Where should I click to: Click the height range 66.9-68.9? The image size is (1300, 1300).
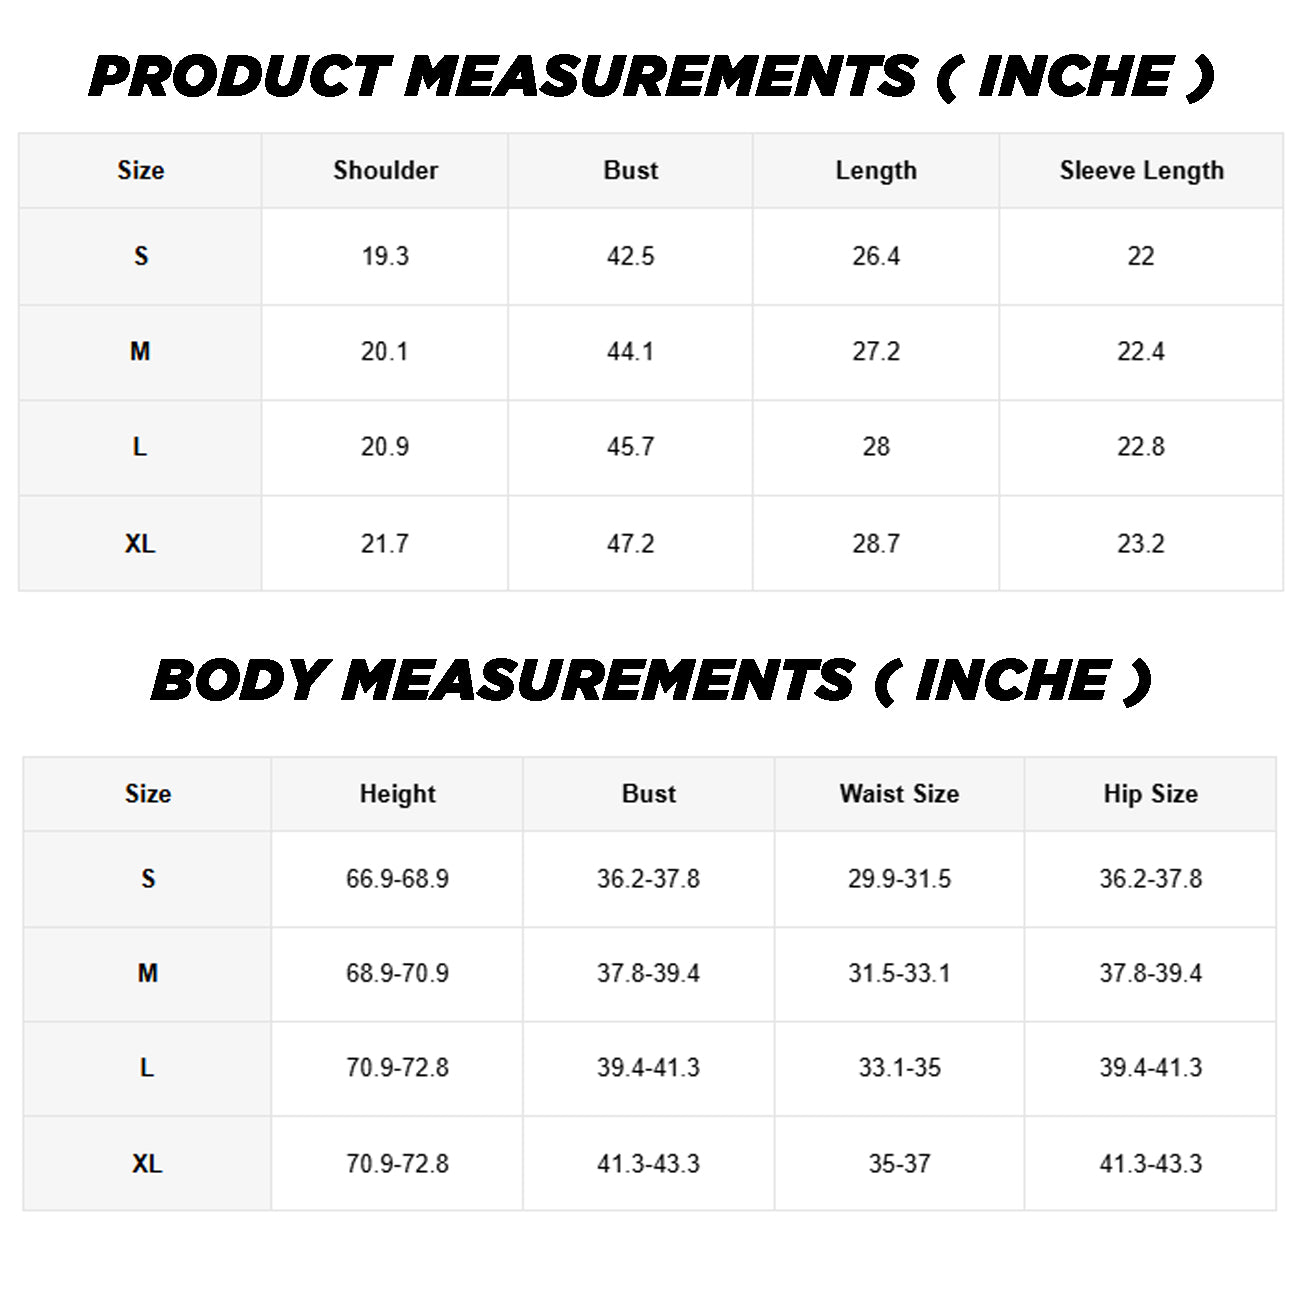click(x=397, y=879)
